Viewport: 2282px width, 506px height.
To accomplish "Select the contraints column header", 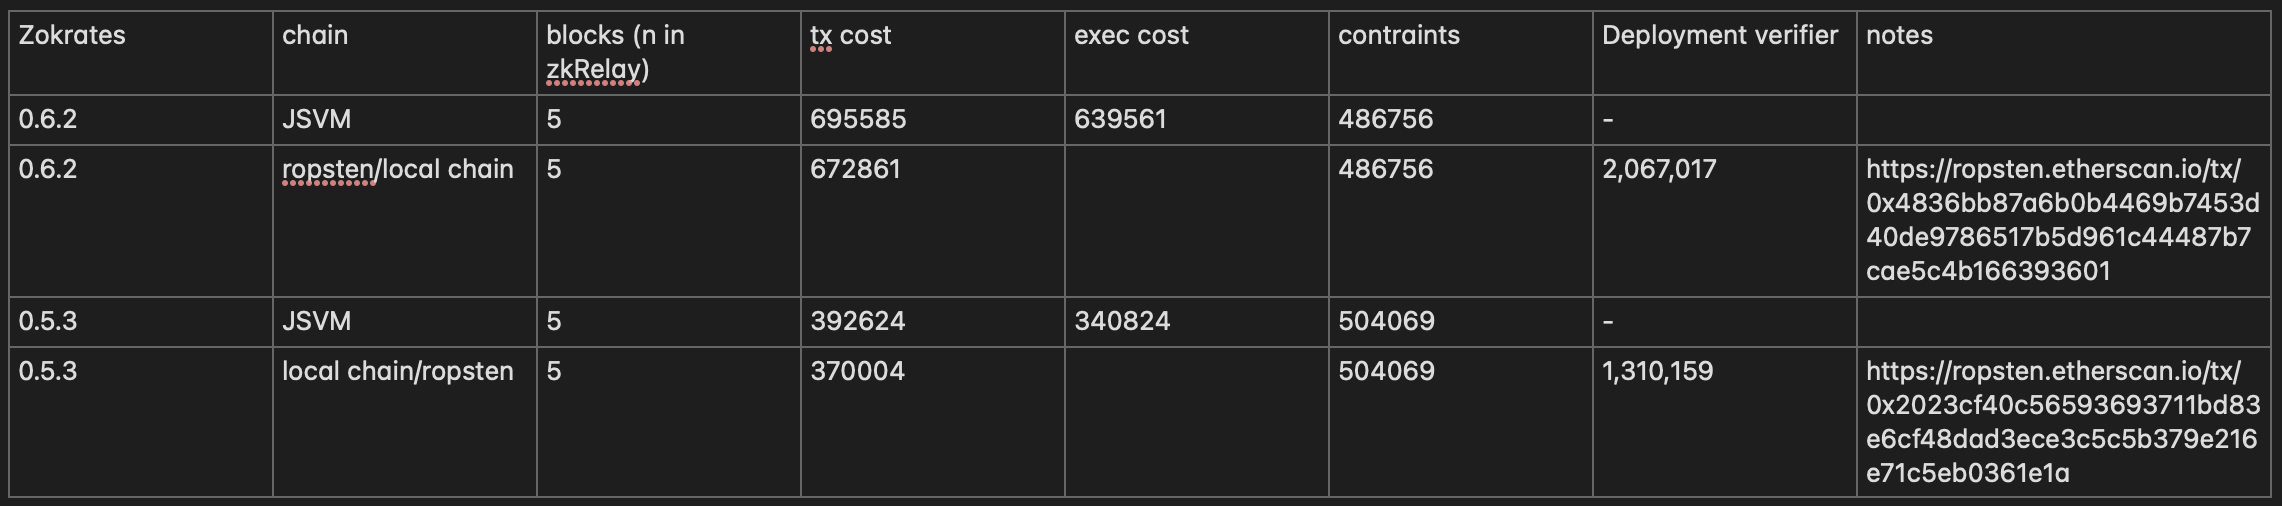I will (x=1461, y=53).
